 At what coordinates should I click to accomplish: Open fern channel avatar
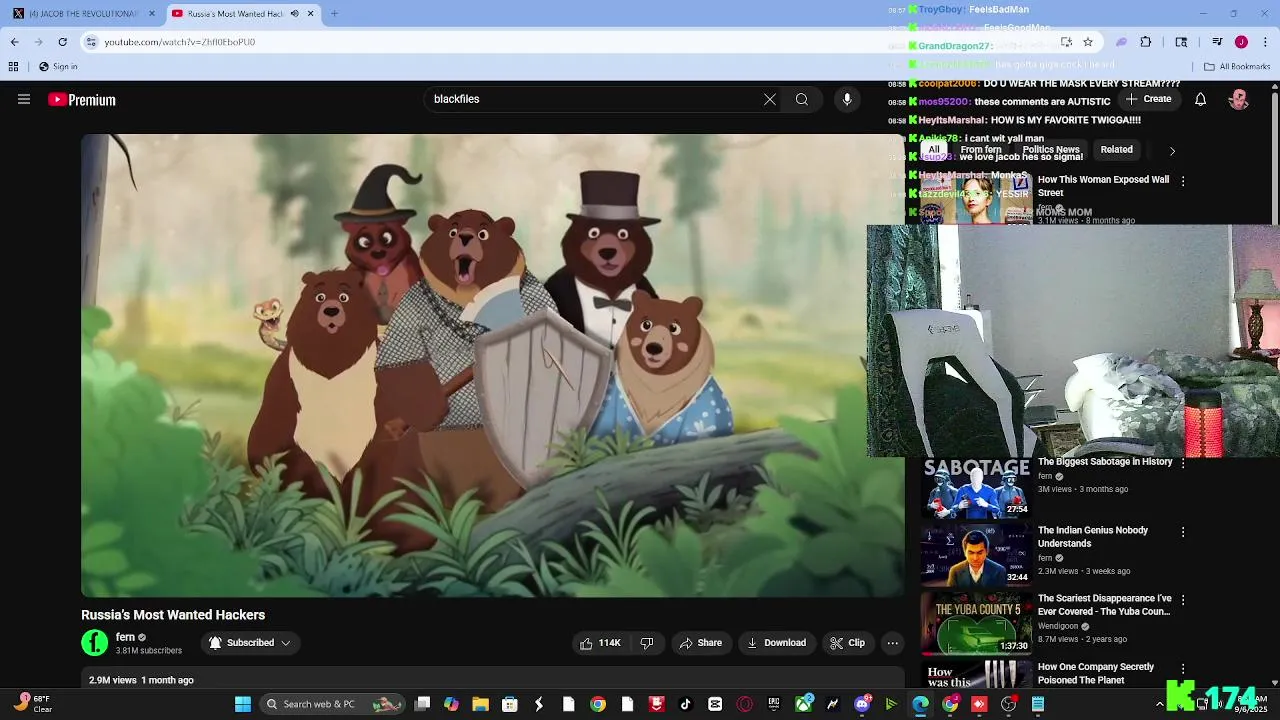tap(94, 643)
